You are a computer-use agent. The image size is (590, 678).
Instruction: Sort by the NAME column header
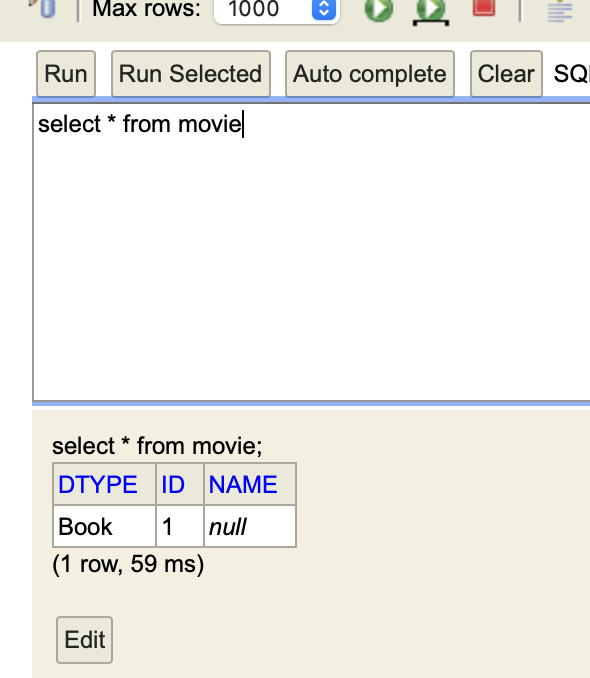coord(243,484)
